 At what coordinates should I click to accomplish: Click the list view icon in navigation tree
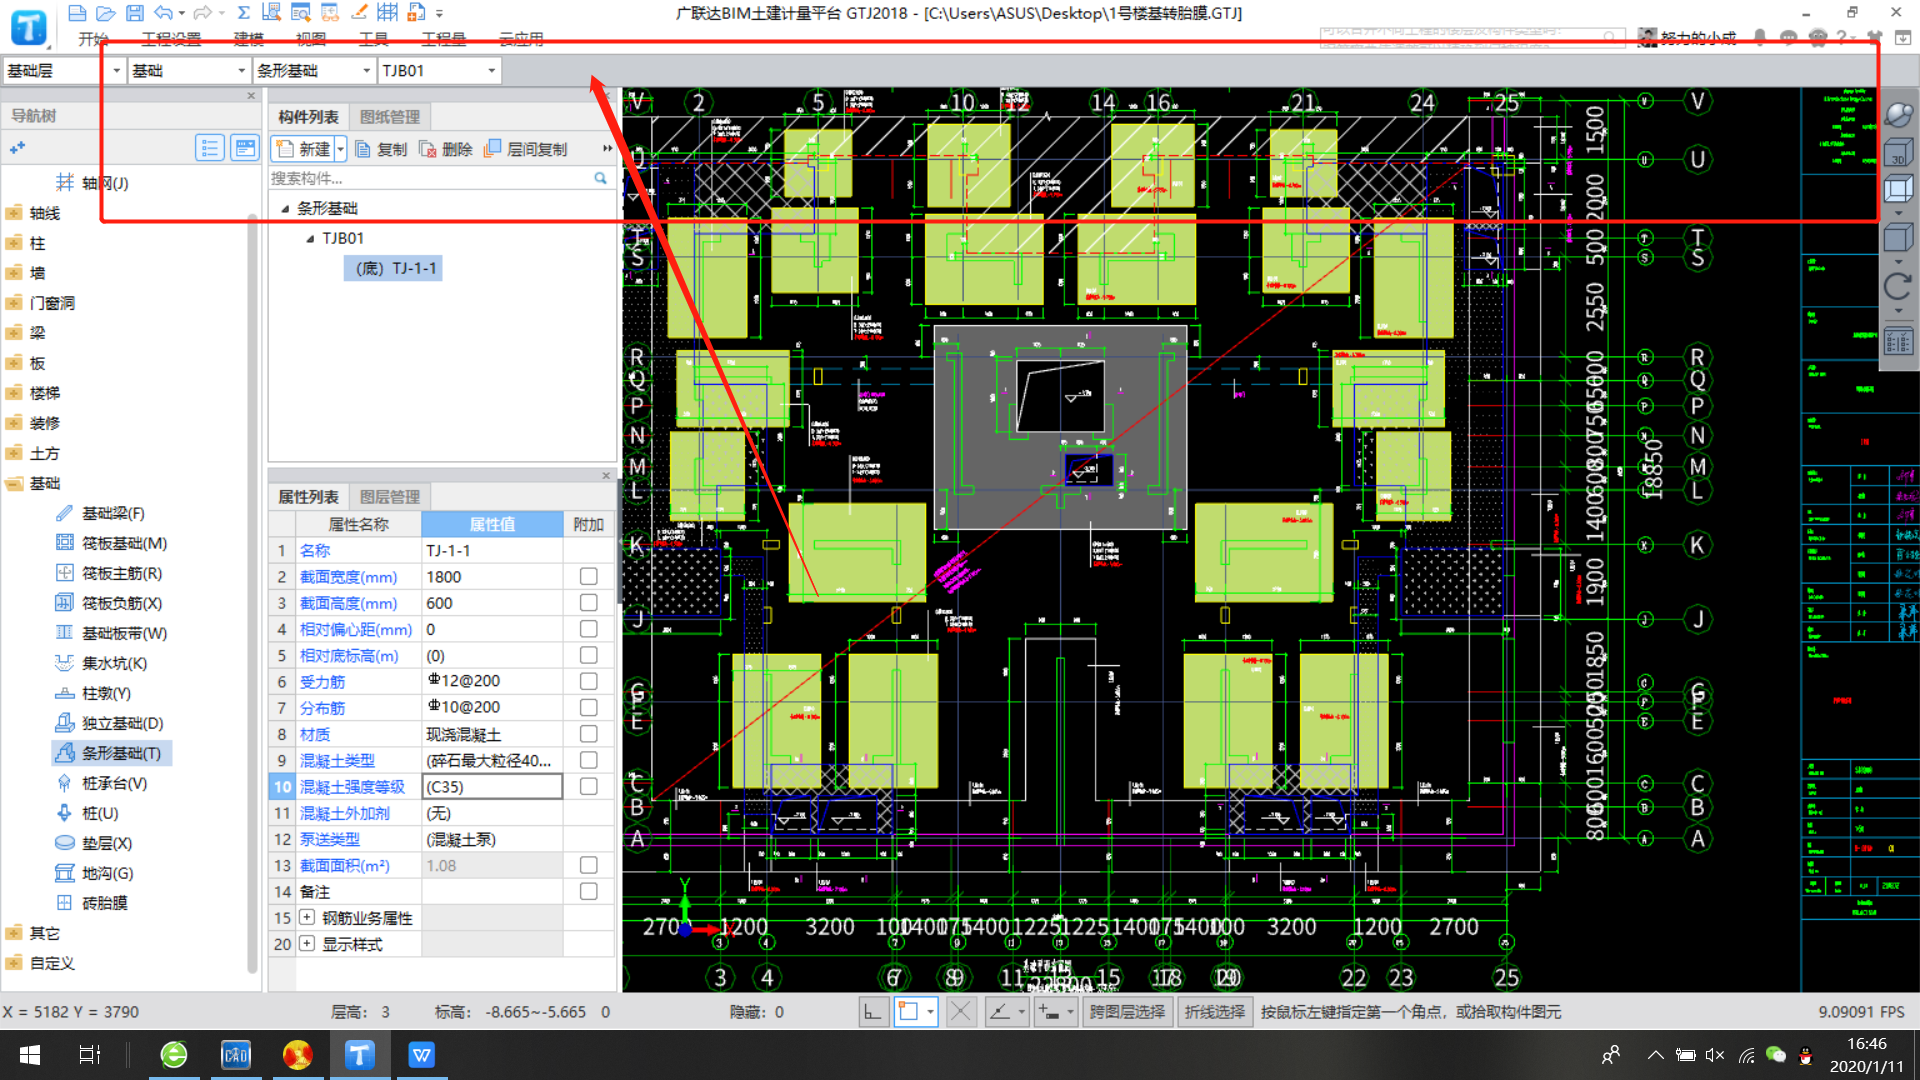point(209,148)
